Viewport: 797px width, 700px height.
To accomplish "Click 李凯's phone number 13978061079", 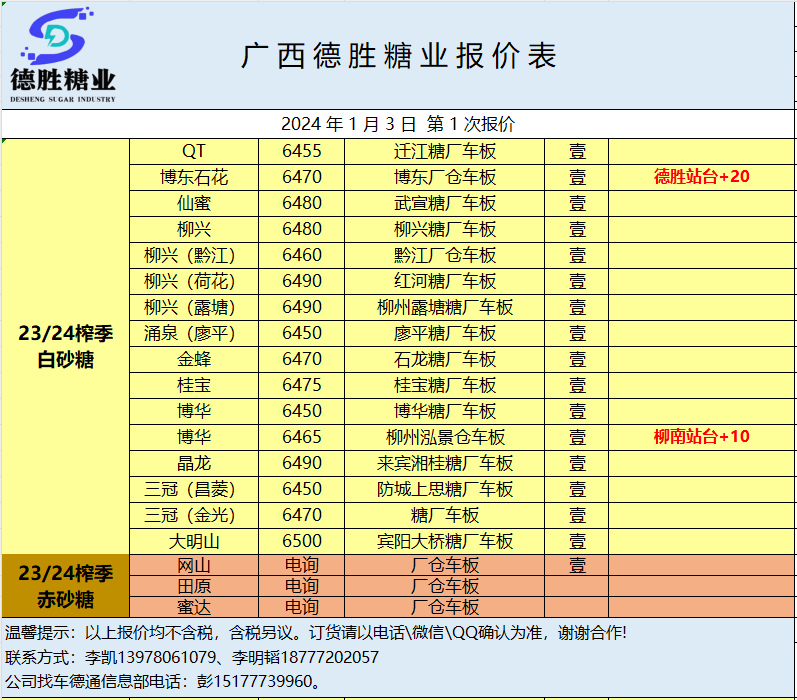I will (x=170, y=657).
